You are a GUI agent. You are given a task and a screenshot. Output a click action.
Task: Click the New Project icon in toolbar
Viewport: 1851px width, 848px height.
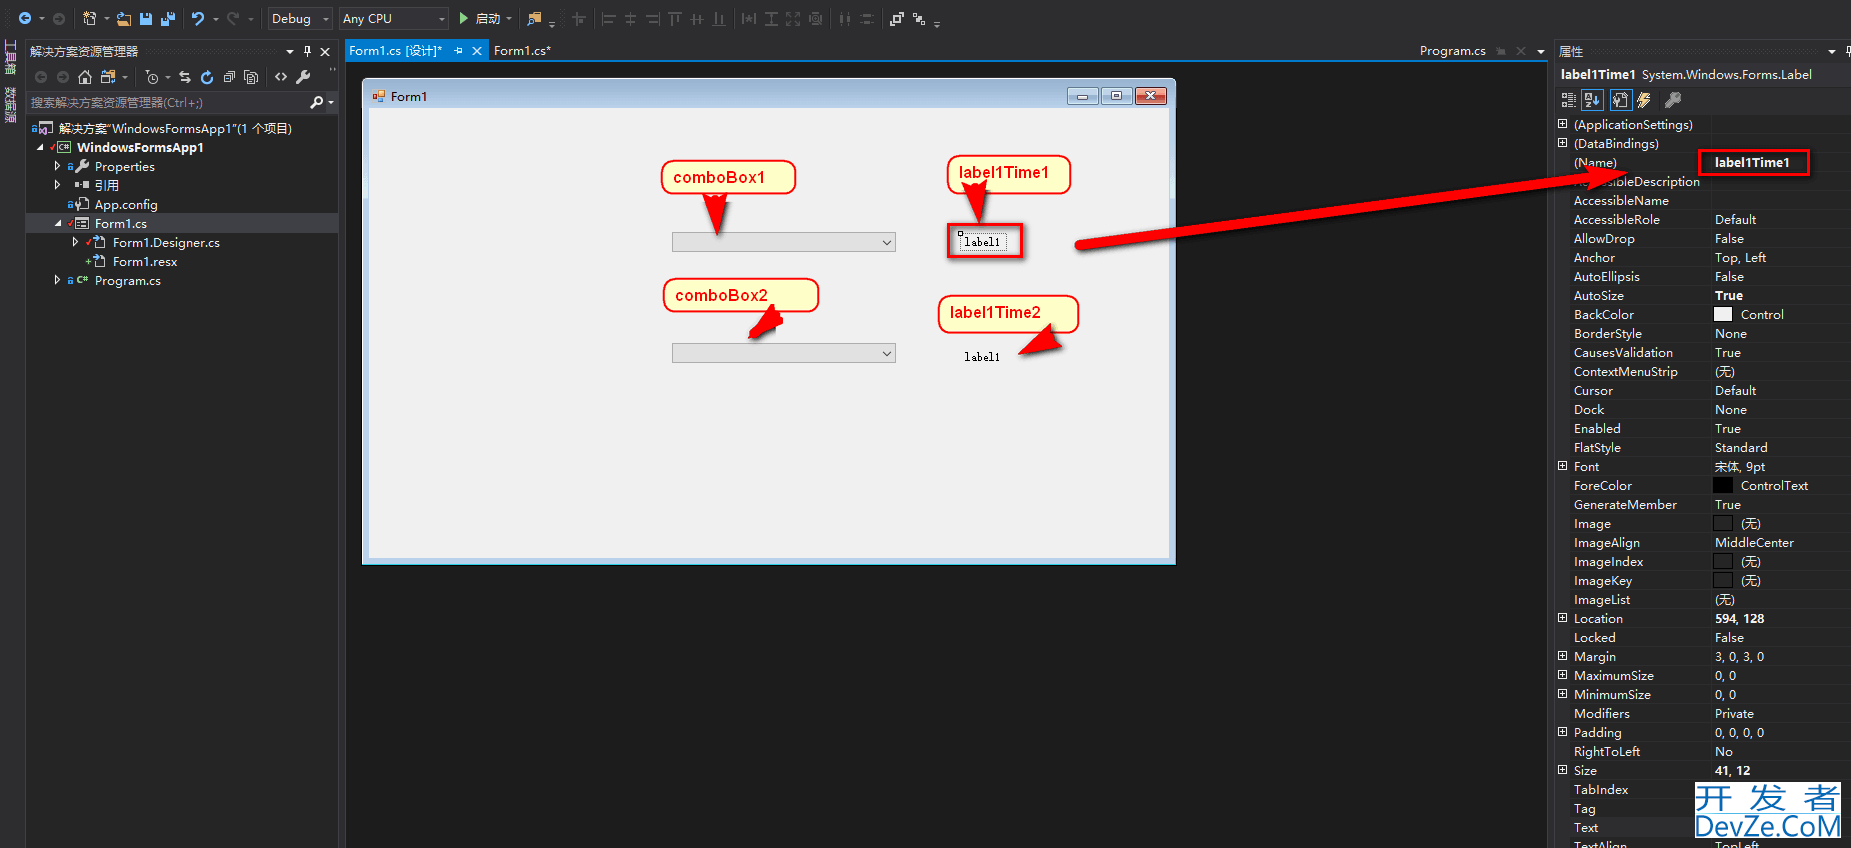pos(90,18)
